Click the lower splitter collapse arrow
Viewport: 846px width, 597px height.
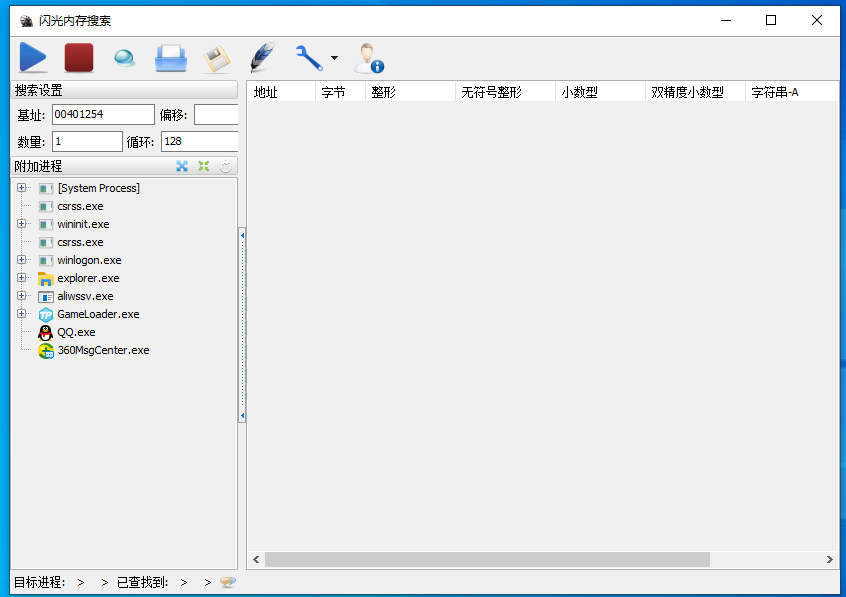point(242,416)
